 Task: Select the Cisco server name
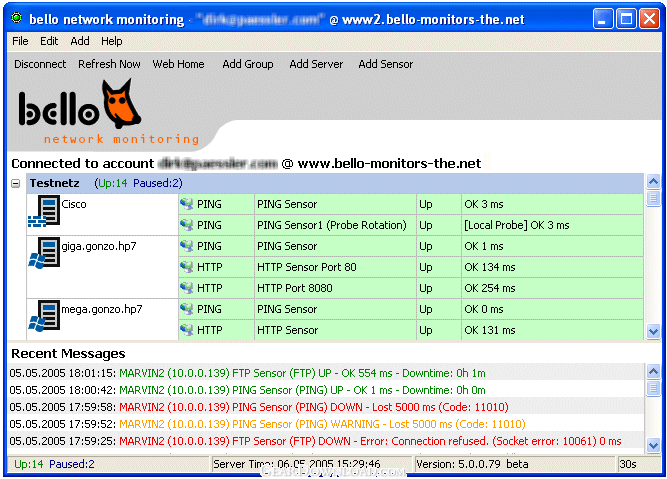[x=74, y=204]
